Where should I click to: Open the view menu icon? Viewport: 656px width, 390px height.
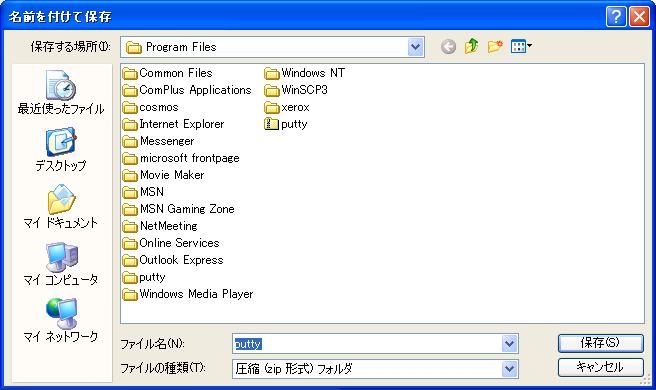click(521, 46)
